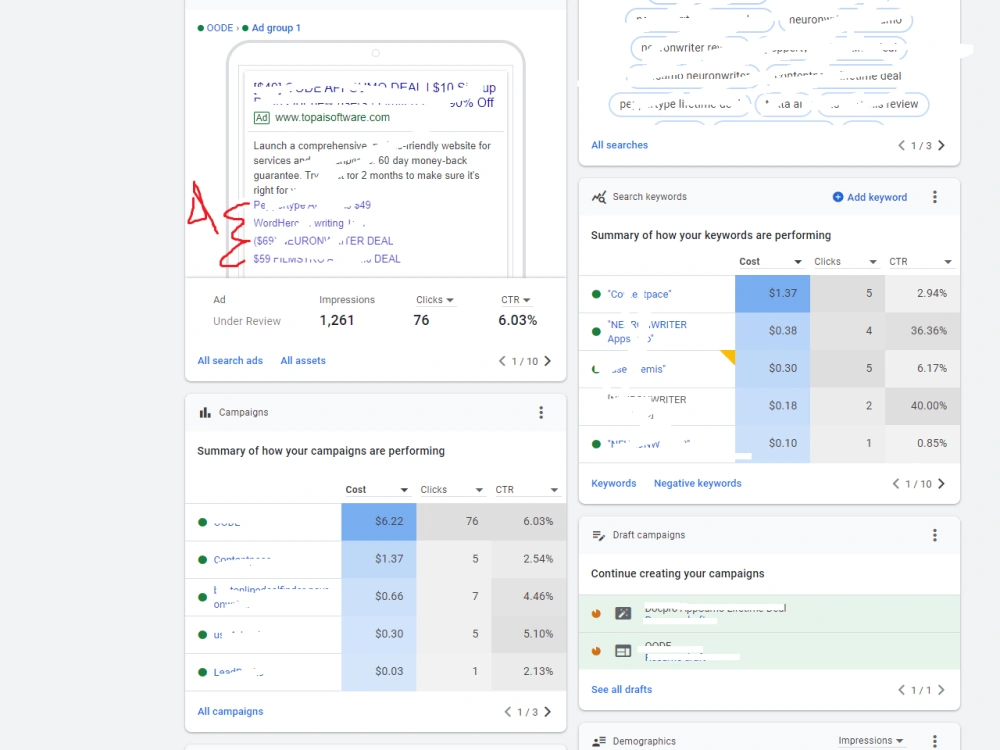
Task: Select the OODE draft campaign row
Action: [x=769, y=651]
